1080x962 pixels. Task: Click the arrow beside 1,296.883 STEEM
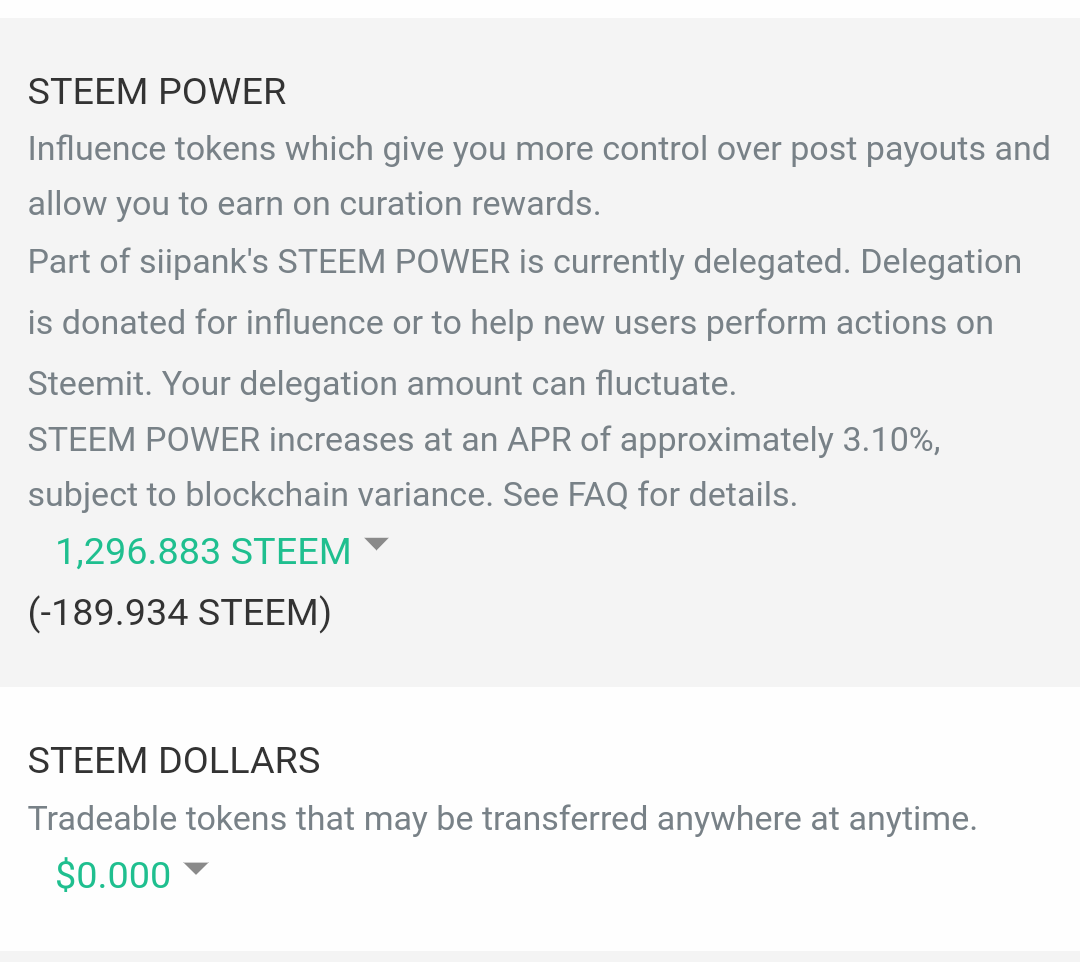click(376, 545)
